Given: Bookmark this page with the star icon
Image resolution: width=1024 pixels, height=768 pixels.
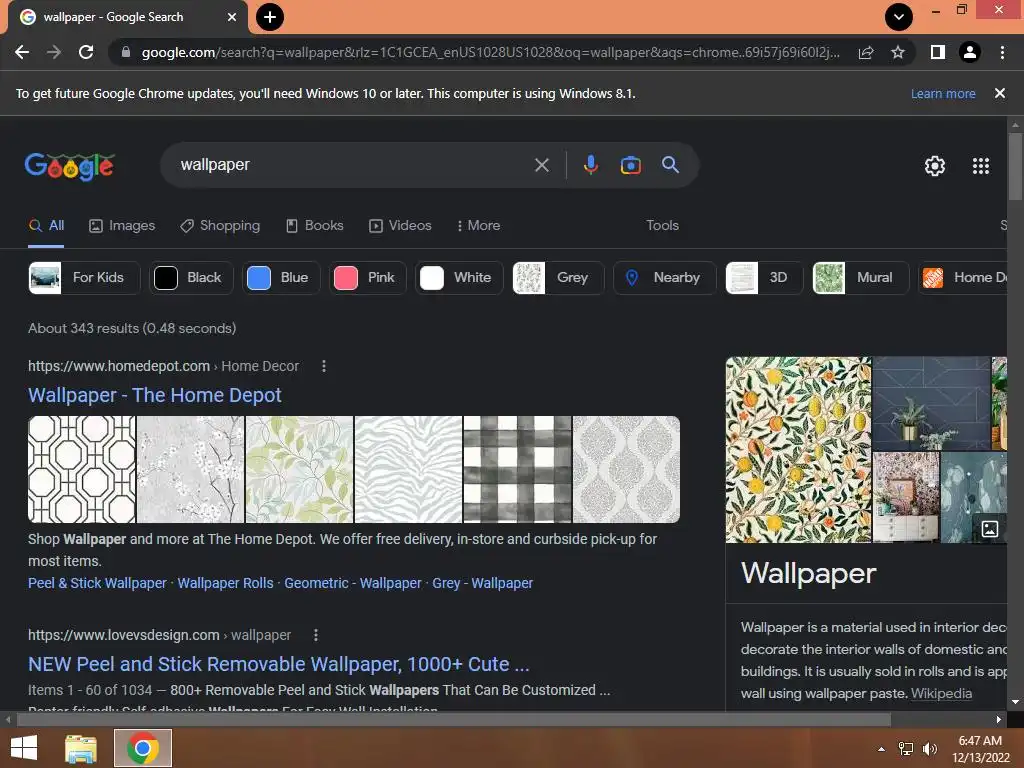Looking at the screenshot, I should (898, 52).
